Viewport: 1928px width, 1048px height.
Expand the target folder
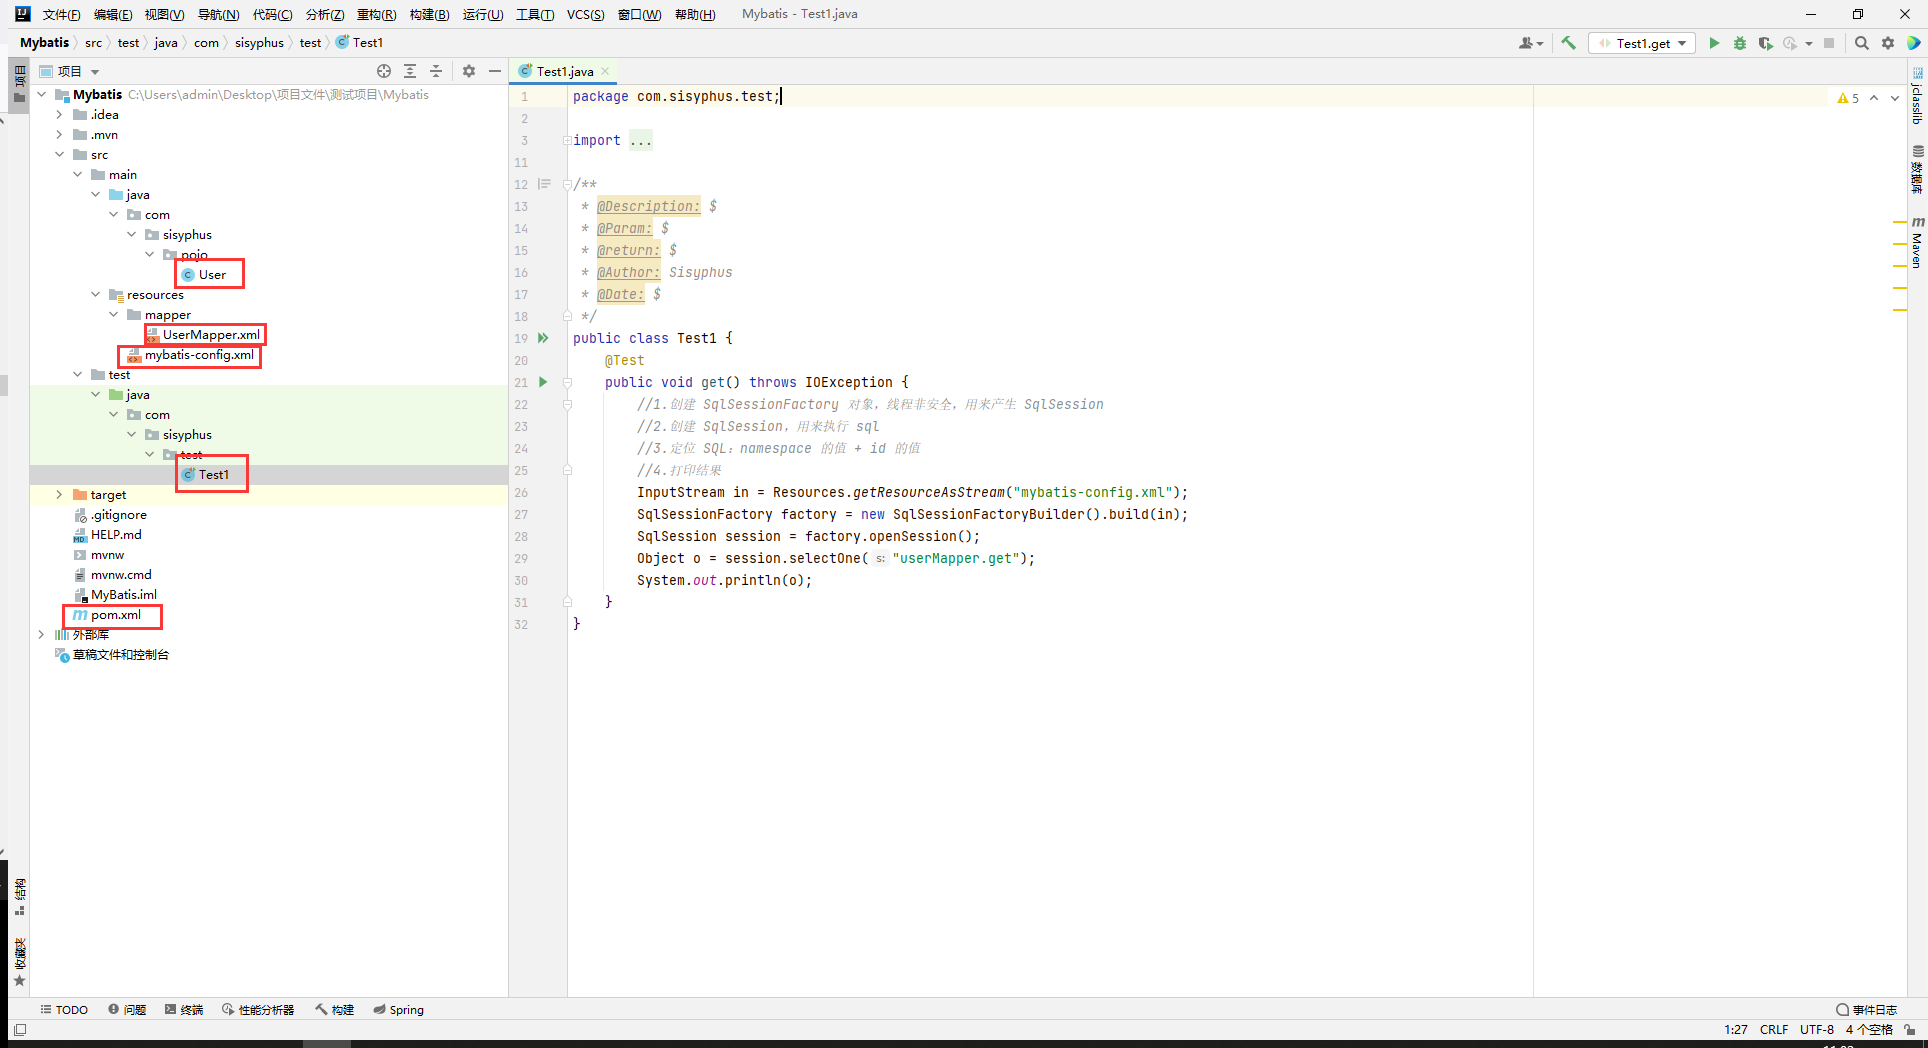tap(60, 494)
